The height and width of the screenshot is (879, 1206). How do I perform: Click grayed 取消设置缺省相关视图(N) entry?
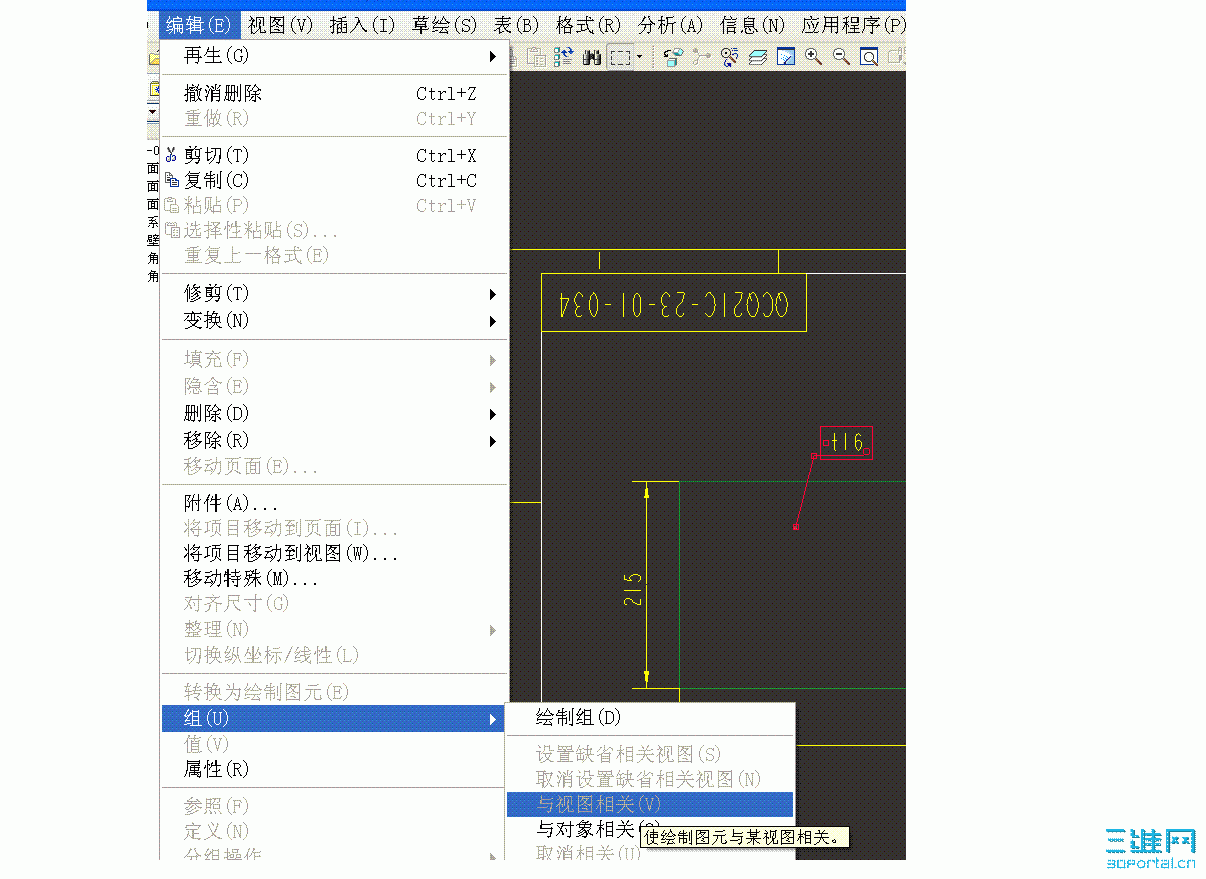tap(650, 779)
